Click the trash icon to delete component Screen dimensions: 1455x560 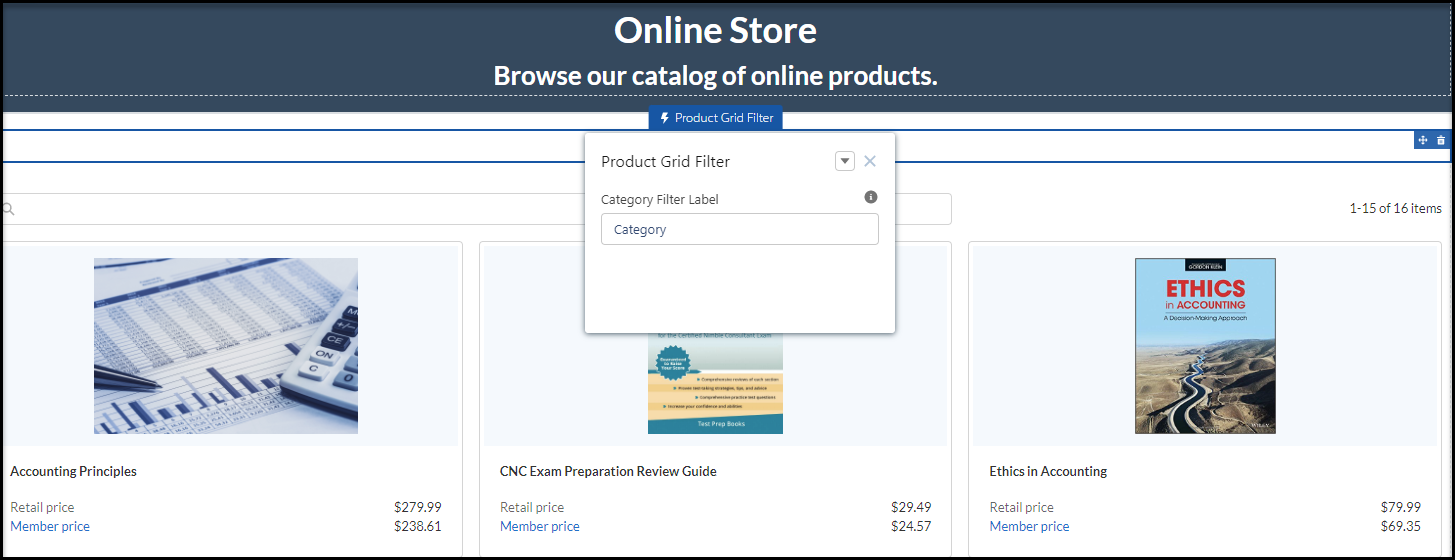tap(1441, 141)
